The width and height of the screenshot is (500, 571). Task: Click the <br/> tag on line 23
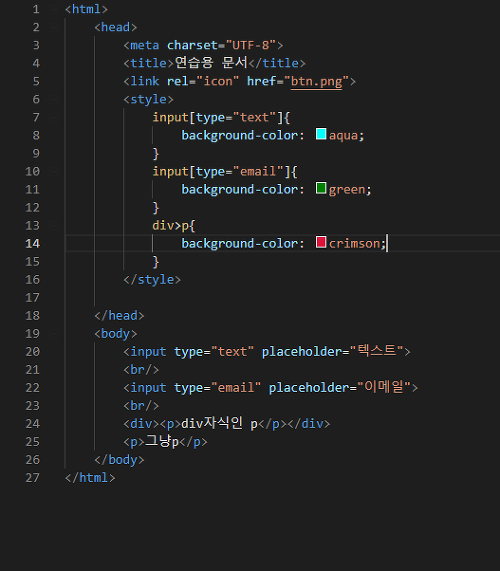[141, 405]
